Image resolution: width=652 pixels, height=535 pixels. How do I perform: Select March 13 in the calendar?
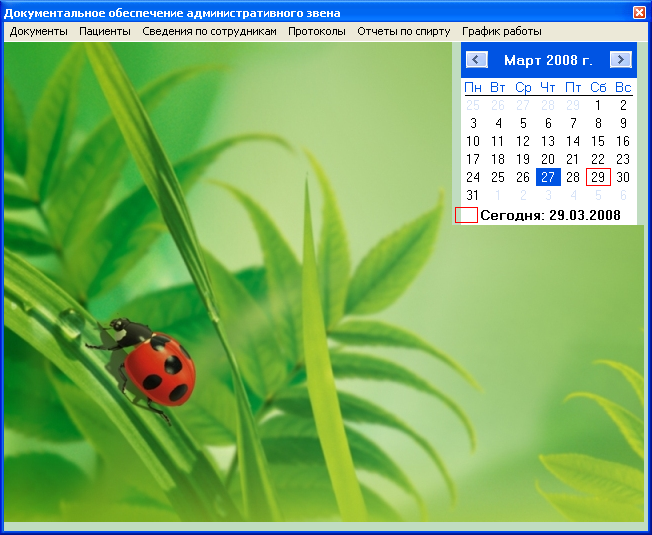pos(548,141)
